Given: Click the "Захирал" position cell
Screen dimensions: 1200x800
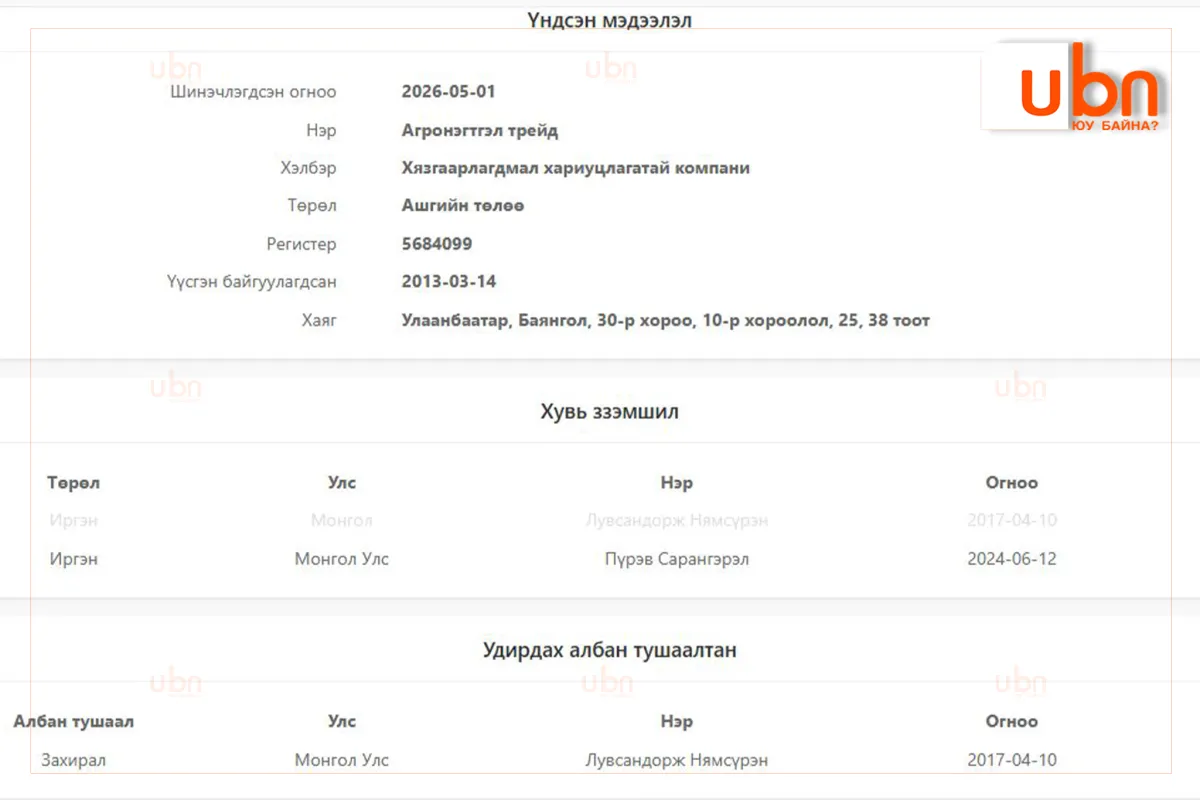Looking at the screenshot, I should [x=74, y=760].
